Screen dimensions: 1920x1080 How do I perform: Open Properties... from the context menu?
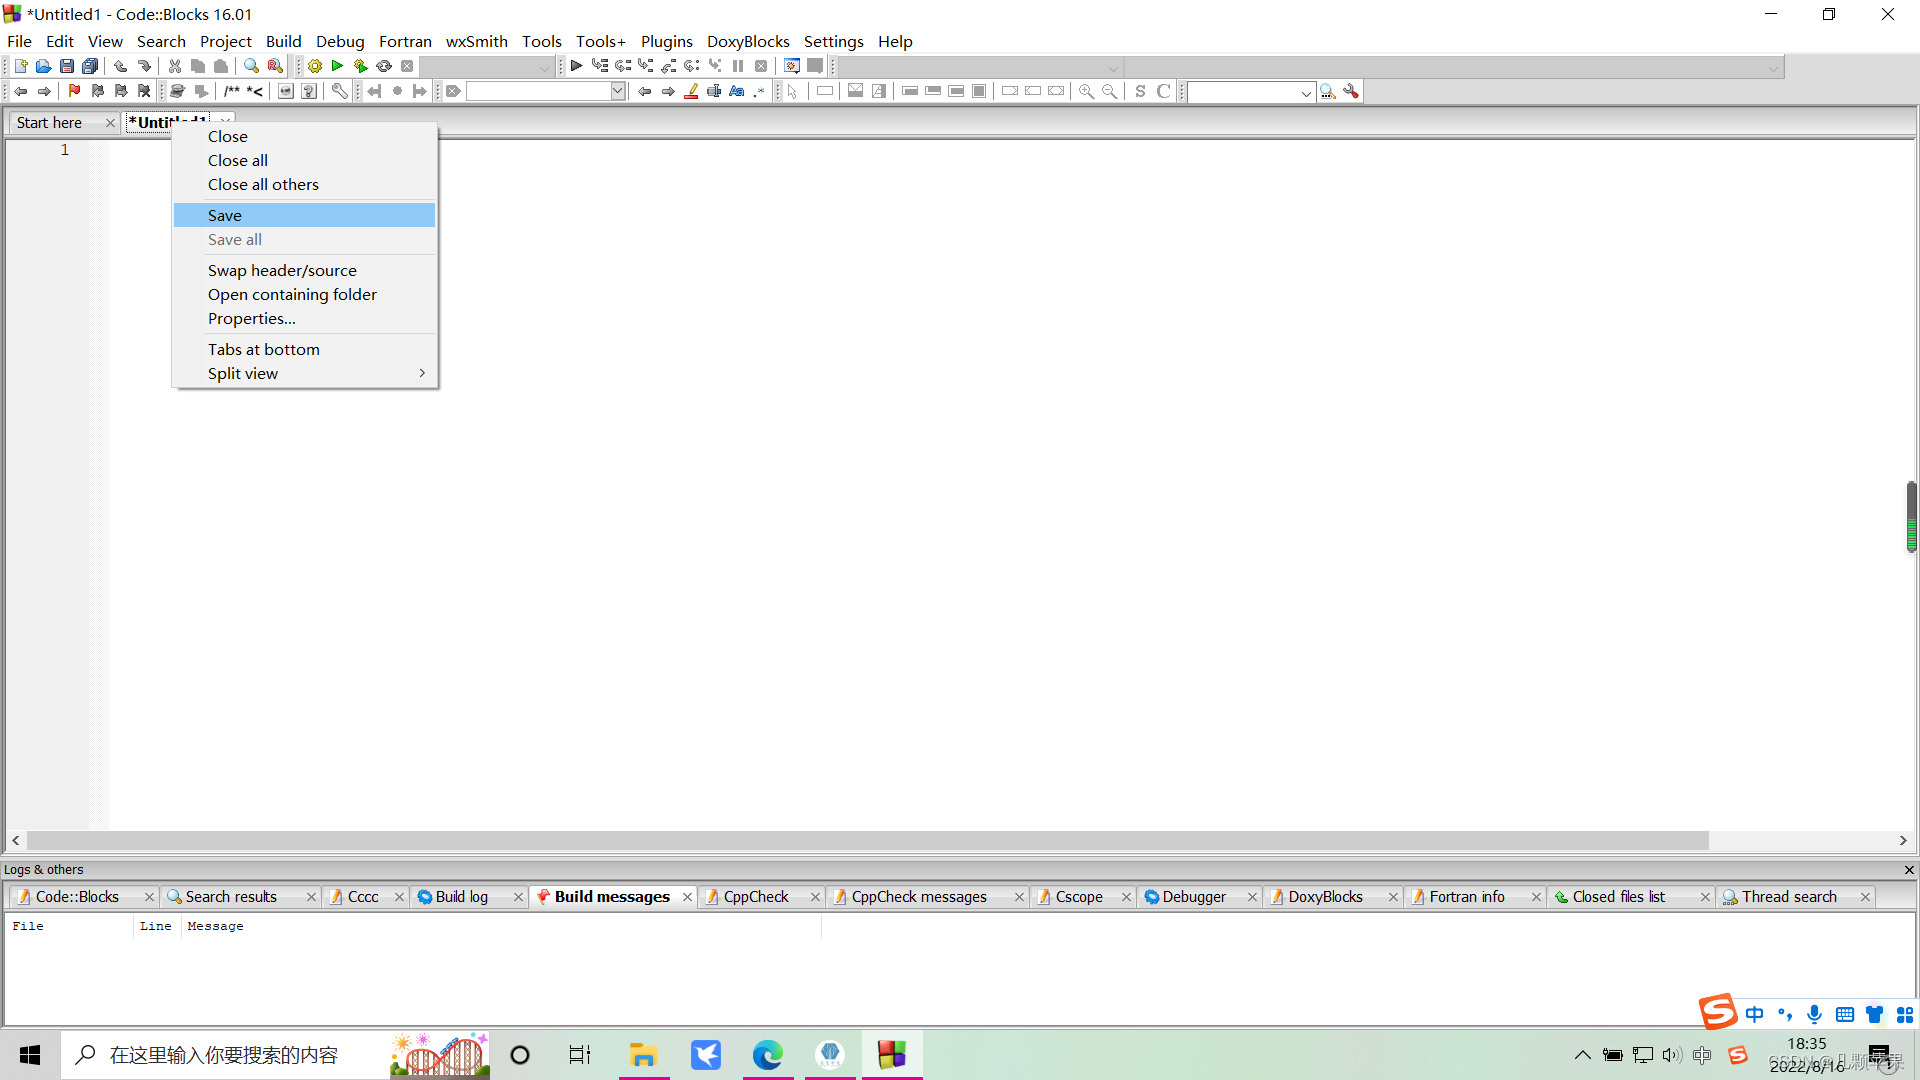click(x=305, y=318)
